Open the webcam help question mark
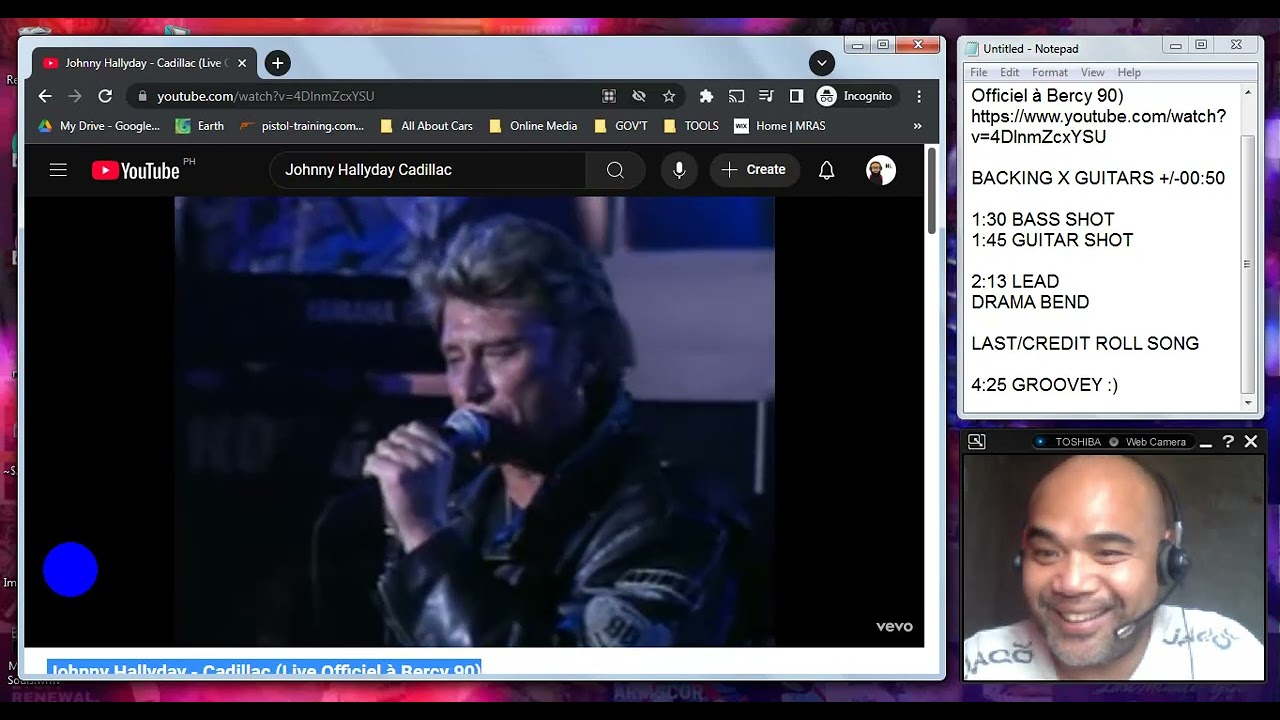This screenshot has height=720, width=1280. 1228,441
